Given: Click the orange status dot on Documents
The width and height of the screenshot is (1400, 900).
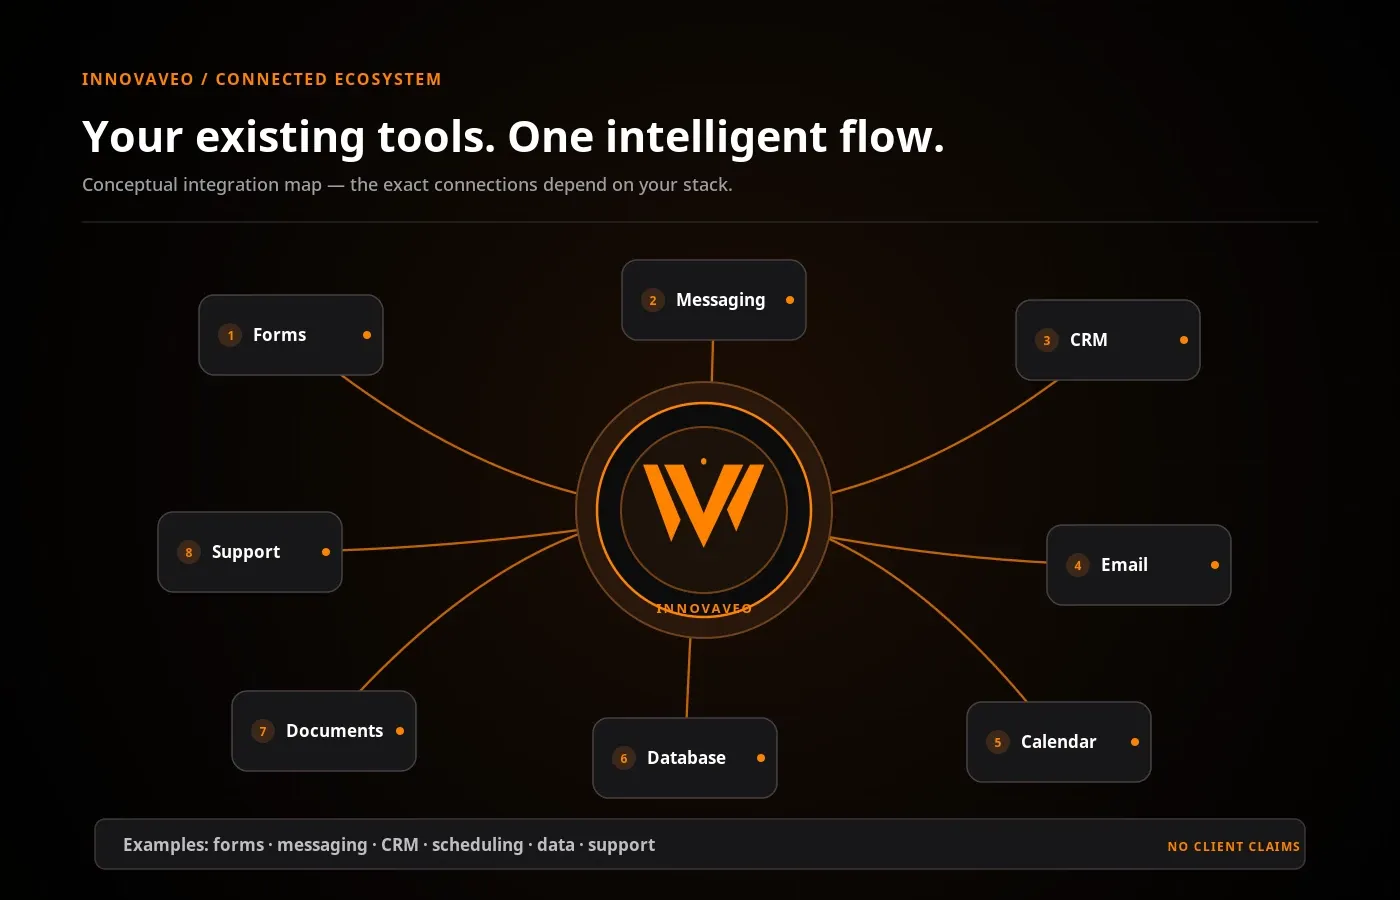Looking at the screenshot, I should point(400,731).
